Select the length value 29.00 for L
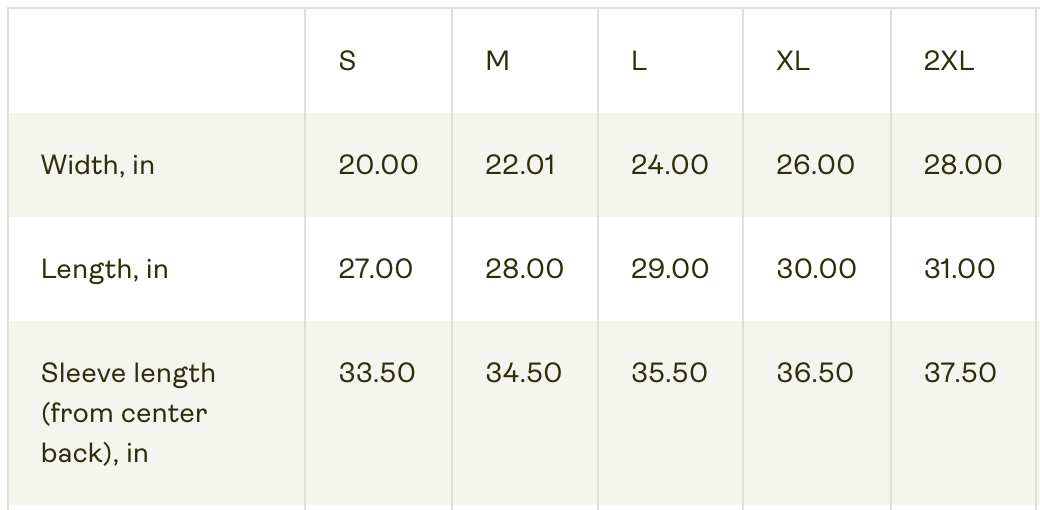This screenshot has width=1040, height=510. tap(669, 269)
